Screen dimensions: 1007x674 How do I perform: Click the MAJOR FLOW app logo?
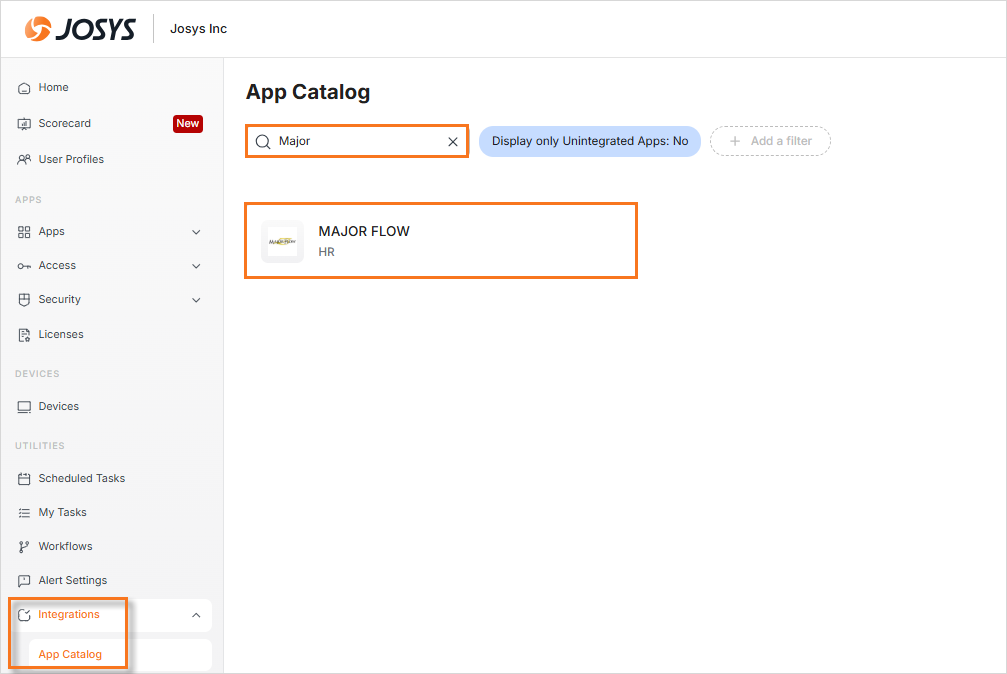coord(282,242)
